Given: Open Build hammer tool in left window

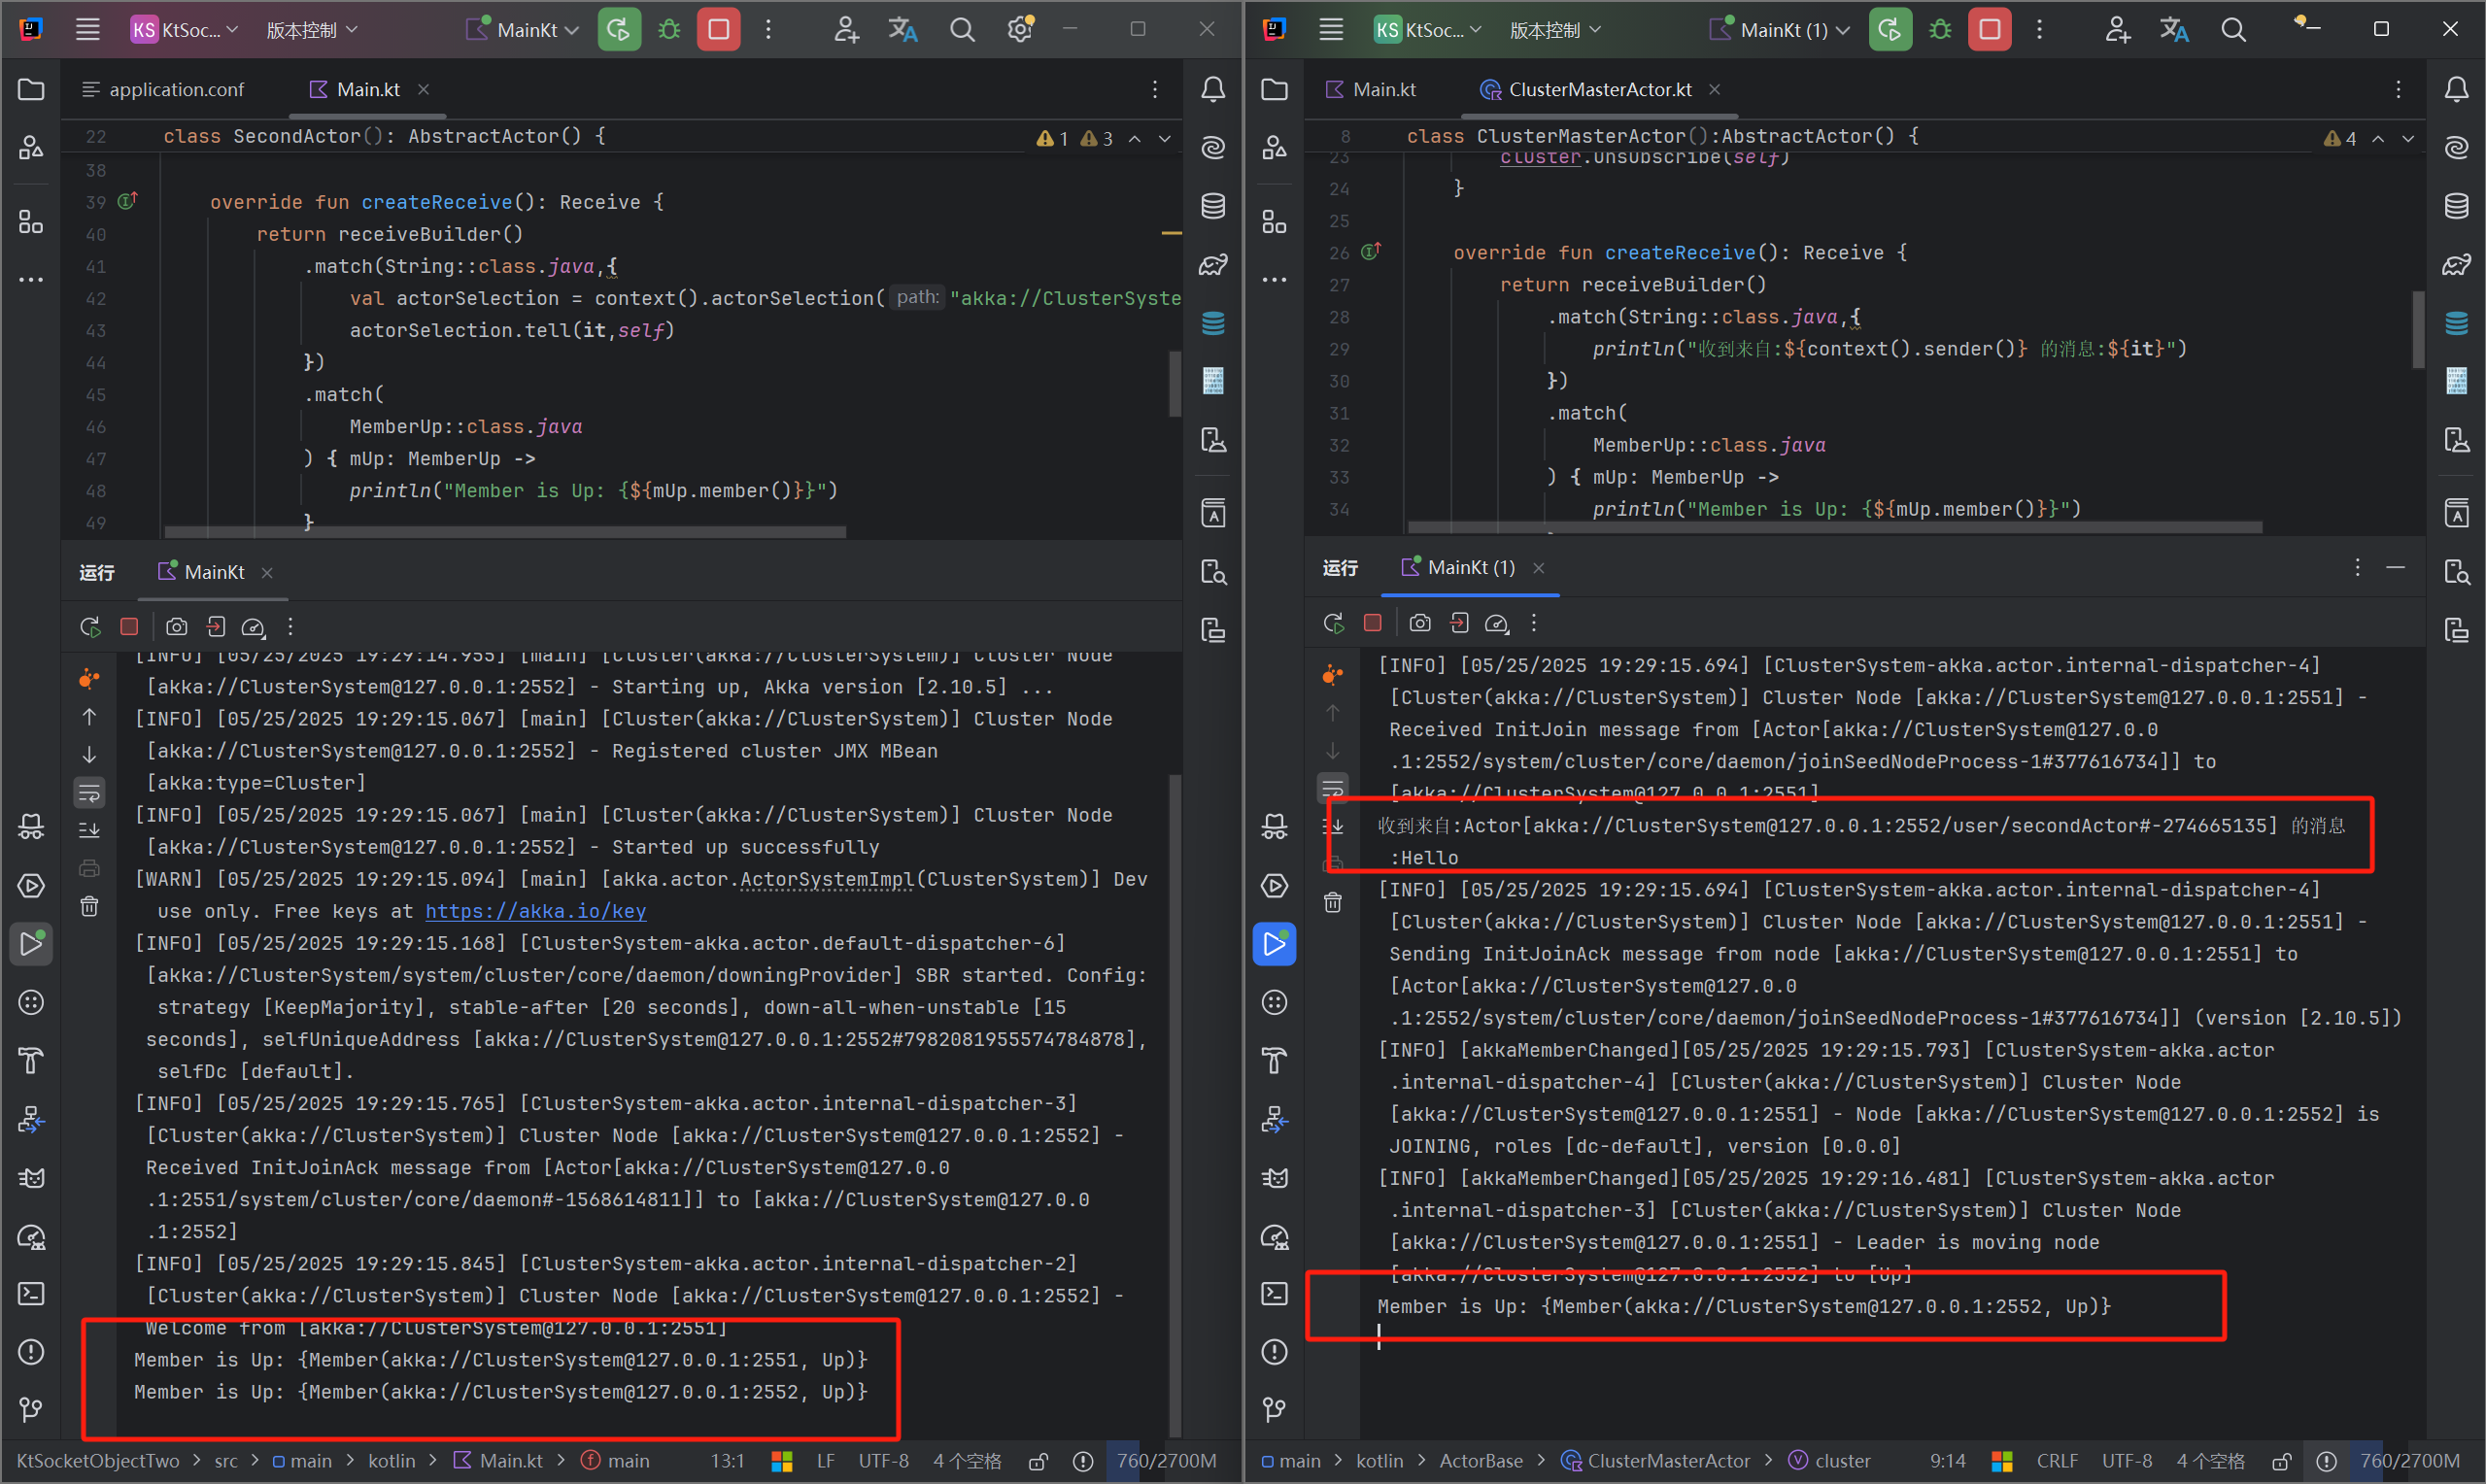Looking at the screenshot, I should (x=31, y=1060).
